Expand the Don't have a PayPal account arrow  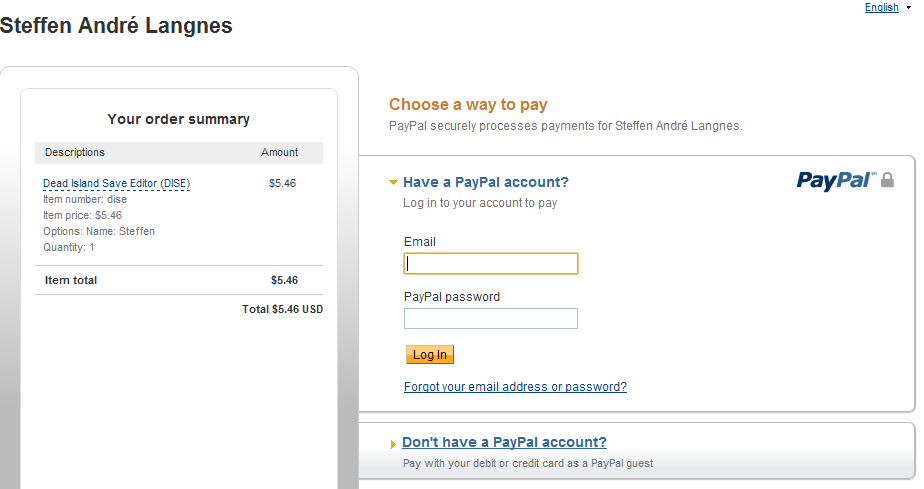pyautogui.click(x=393, y=444)
